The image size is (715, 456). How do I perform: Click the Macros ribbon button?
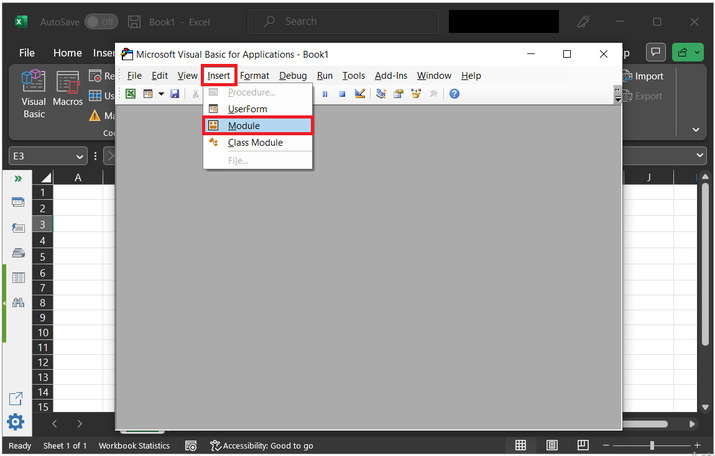point(67,89)
